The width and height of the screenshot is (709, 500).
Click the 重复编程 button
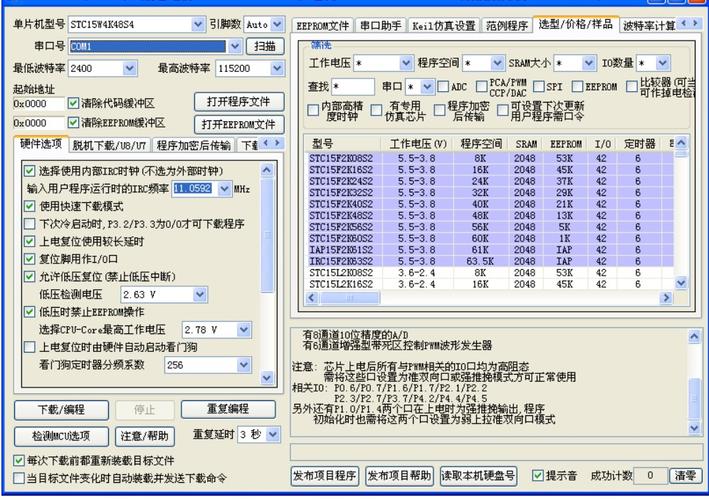[x=228, y=409]
